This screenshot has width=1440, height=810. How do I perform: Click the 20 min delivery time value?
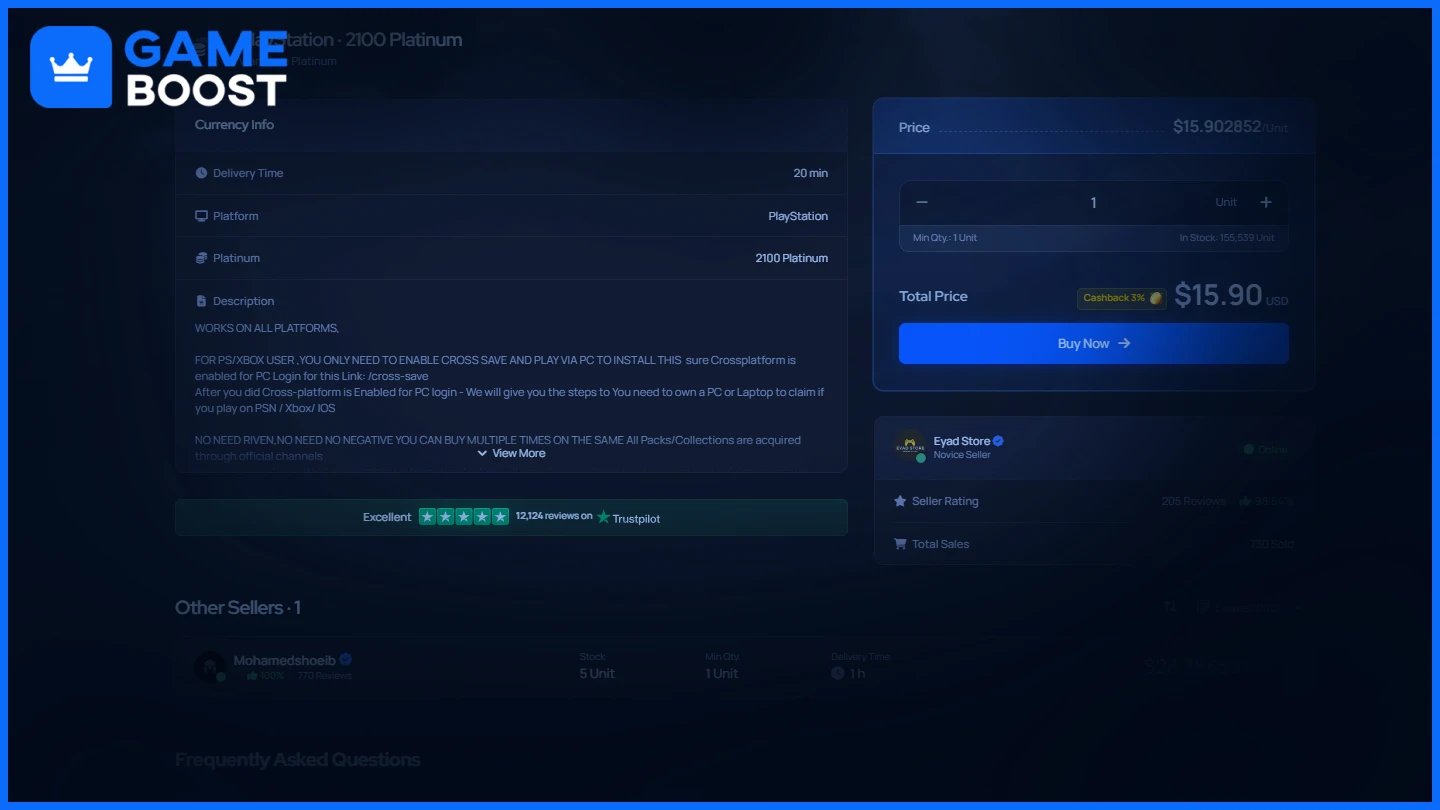tap(810, 173)
